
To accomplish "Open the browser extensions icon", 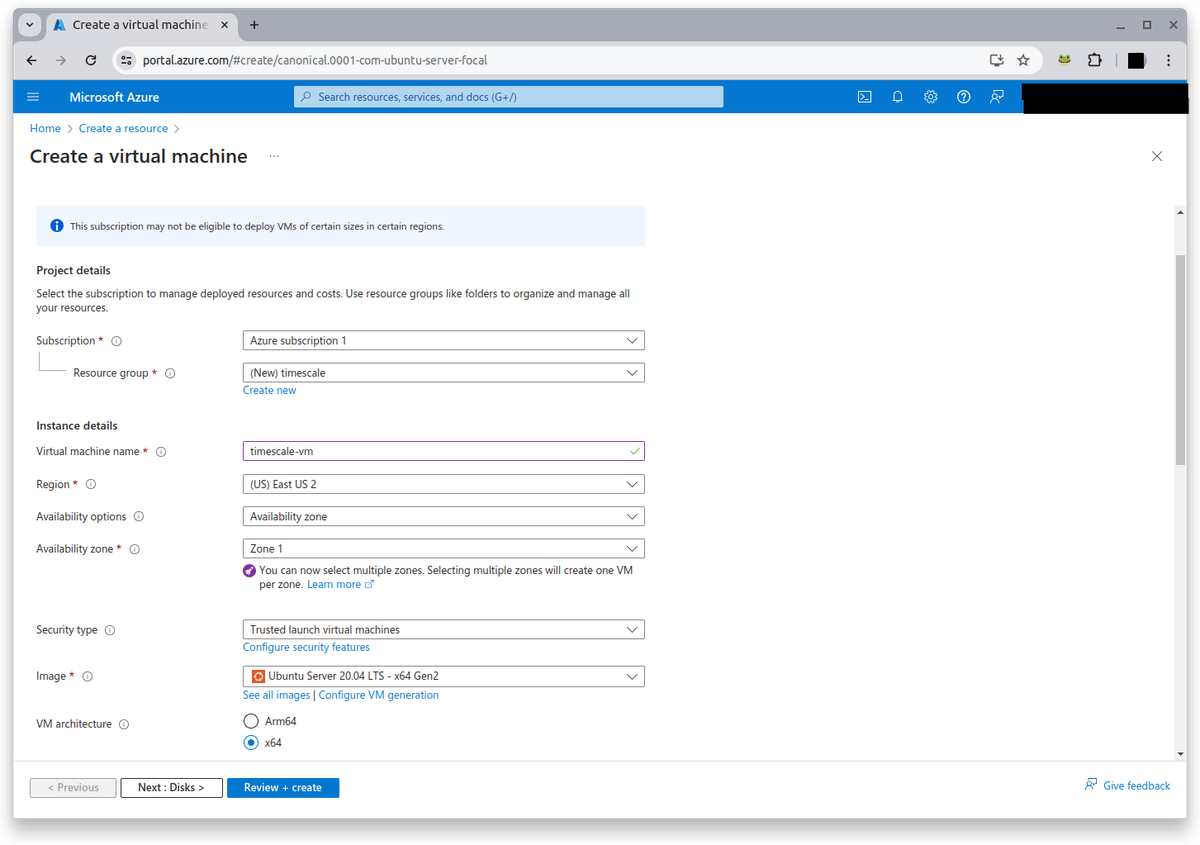I will [x=1095, y=60].
